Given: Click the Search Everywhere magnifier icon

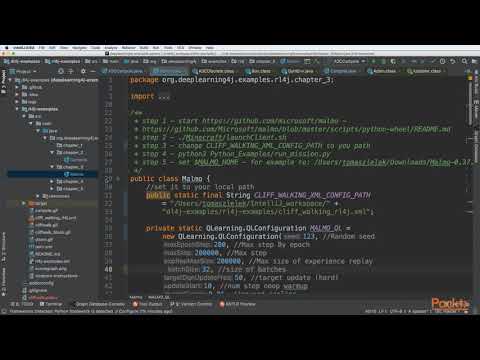Looking at the screenshot, I should (464, 61).
